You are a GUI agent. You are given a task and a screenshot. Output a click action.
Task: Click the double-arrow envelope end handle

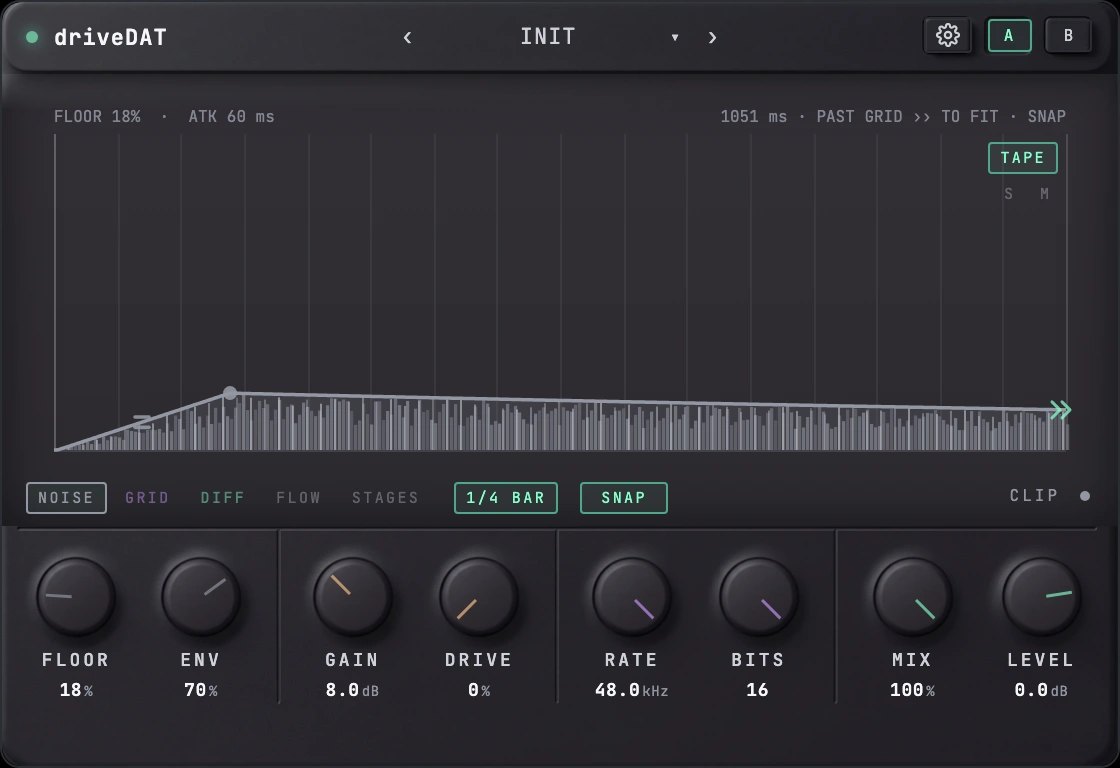click(1061, 409)
